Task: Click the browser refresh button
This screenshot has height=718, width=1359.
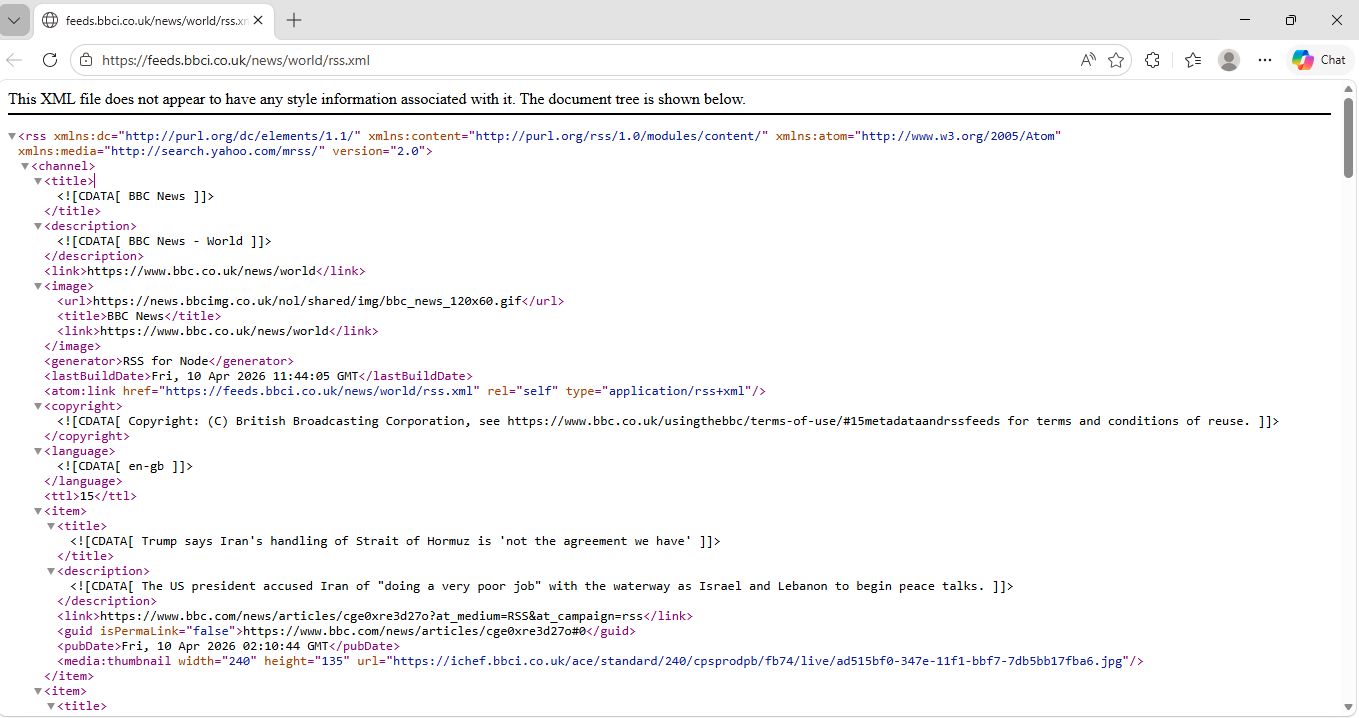Action: (50, 60)
